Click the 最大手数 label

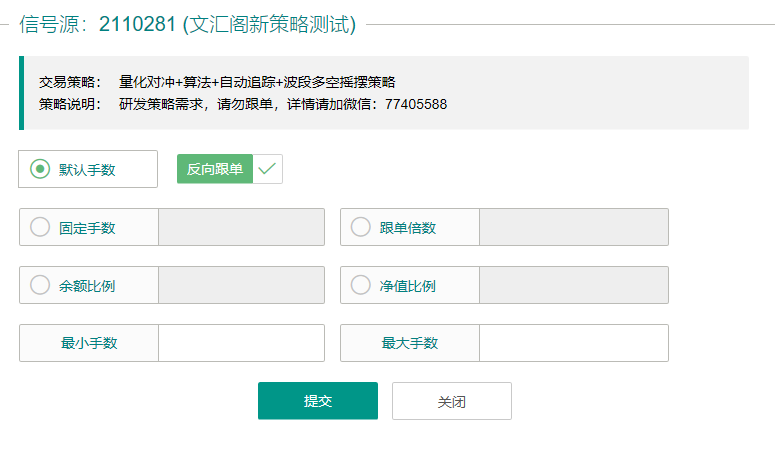point(410,343)
